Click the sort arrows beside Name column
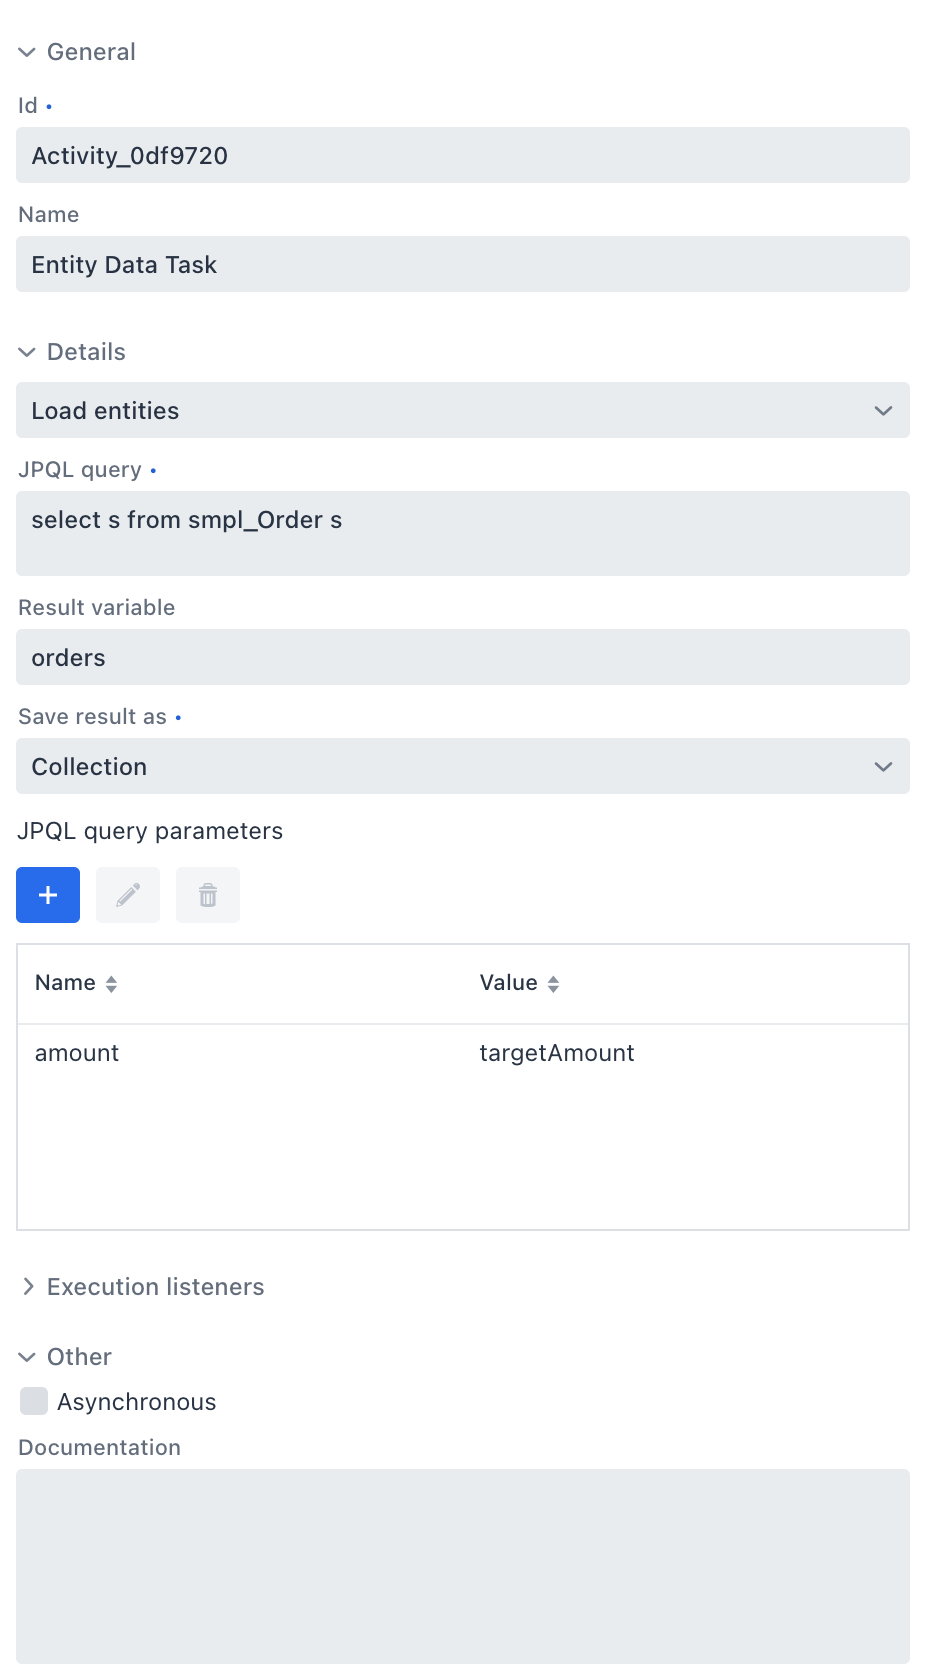Screen dimensions: 926x1680 click(111, 983)
